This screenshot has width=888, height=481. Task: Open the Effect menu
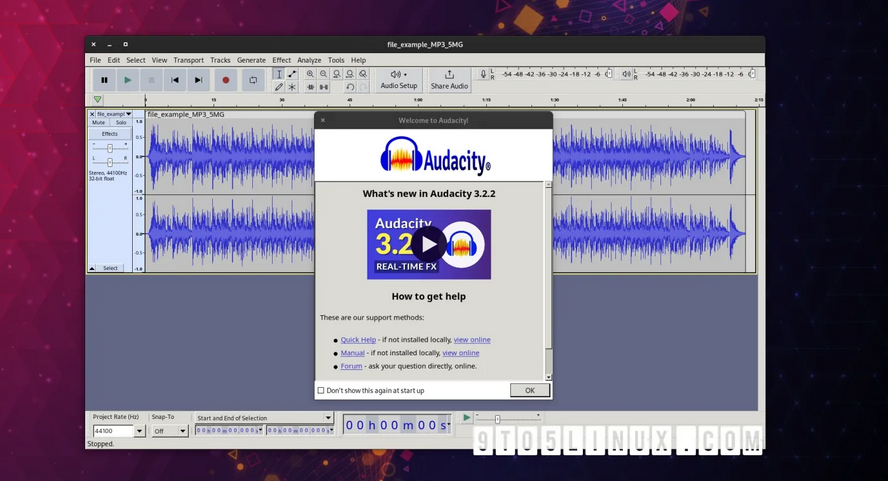281,60
